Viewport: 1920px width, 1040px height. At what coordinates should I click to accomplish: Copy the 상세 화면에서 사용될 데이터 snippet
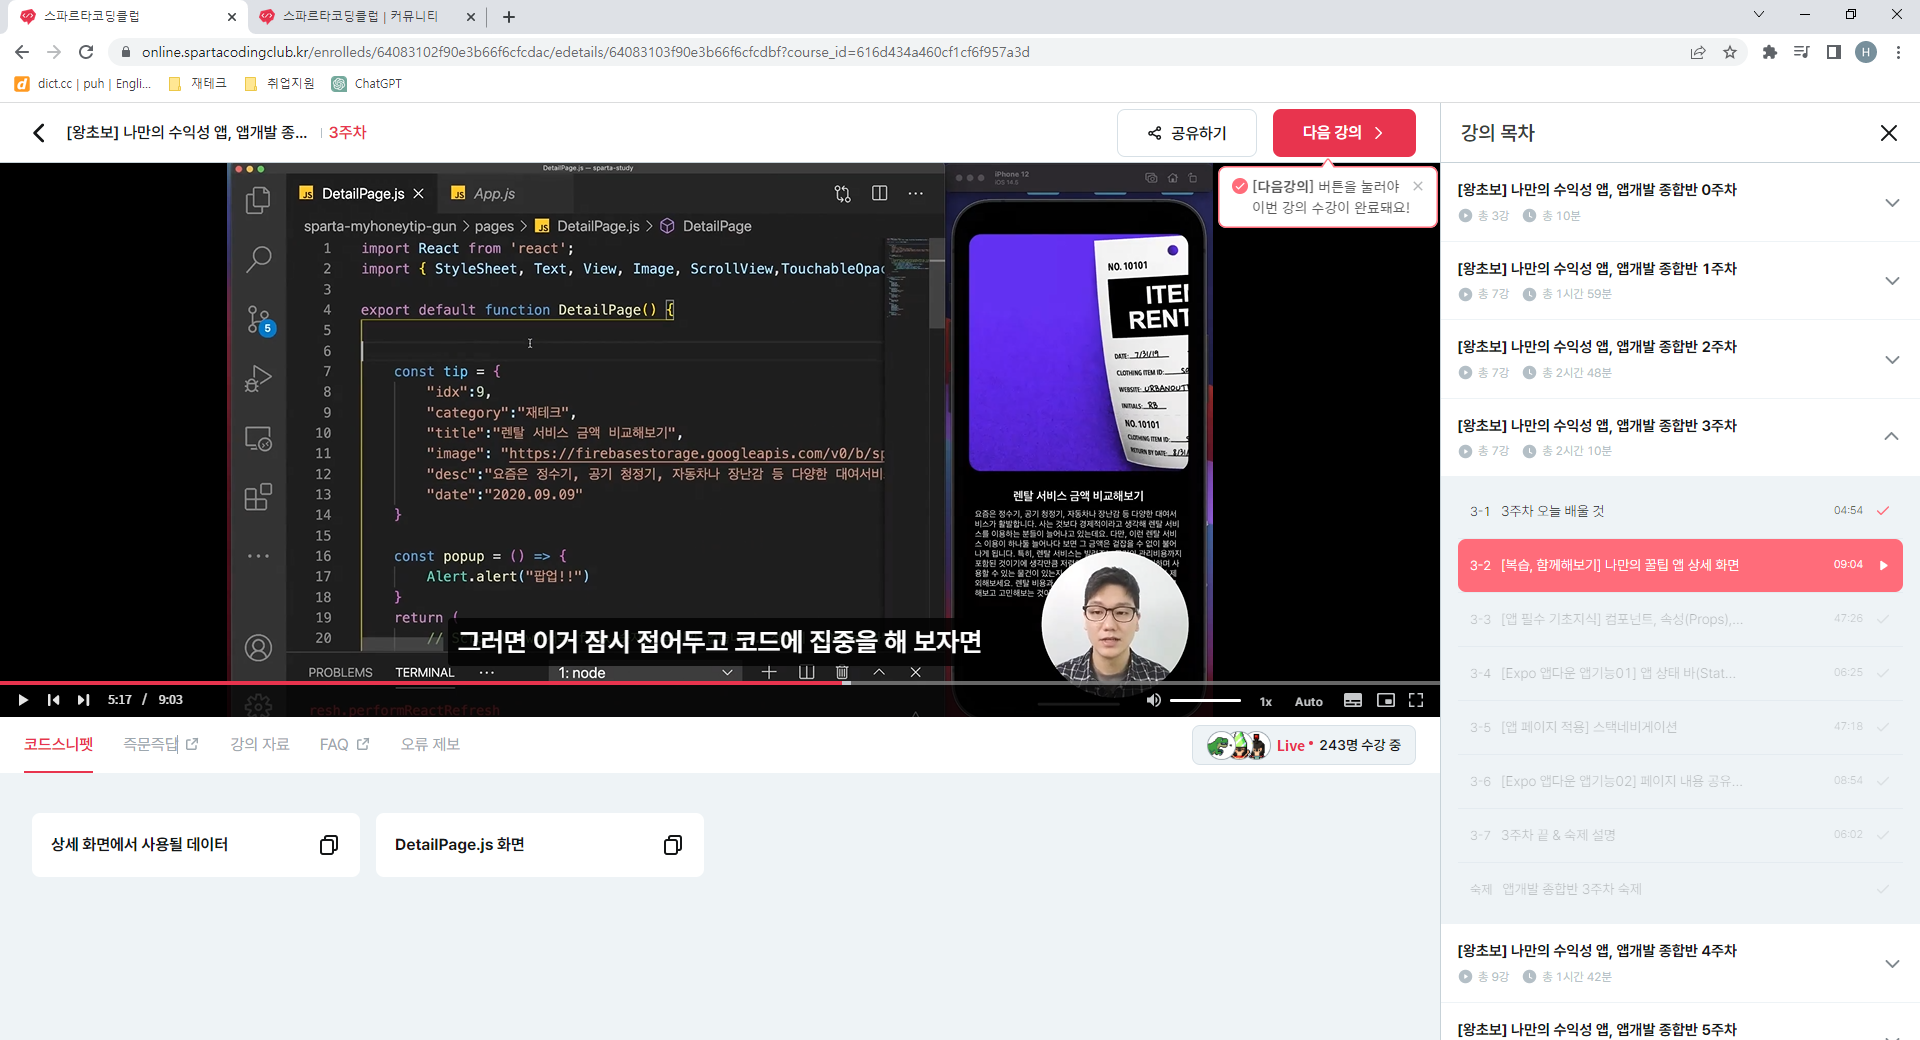click(328, 845)
